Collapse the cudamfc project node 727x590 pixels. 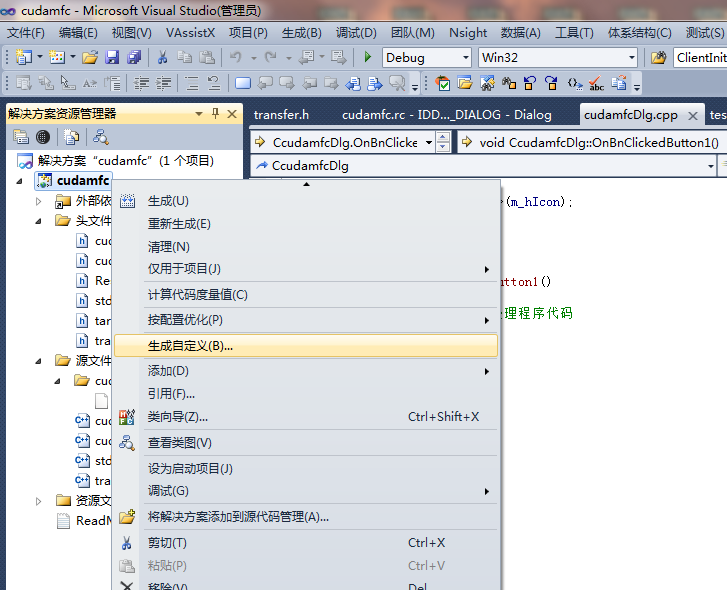pyautogui.click(x=19, y=181)
